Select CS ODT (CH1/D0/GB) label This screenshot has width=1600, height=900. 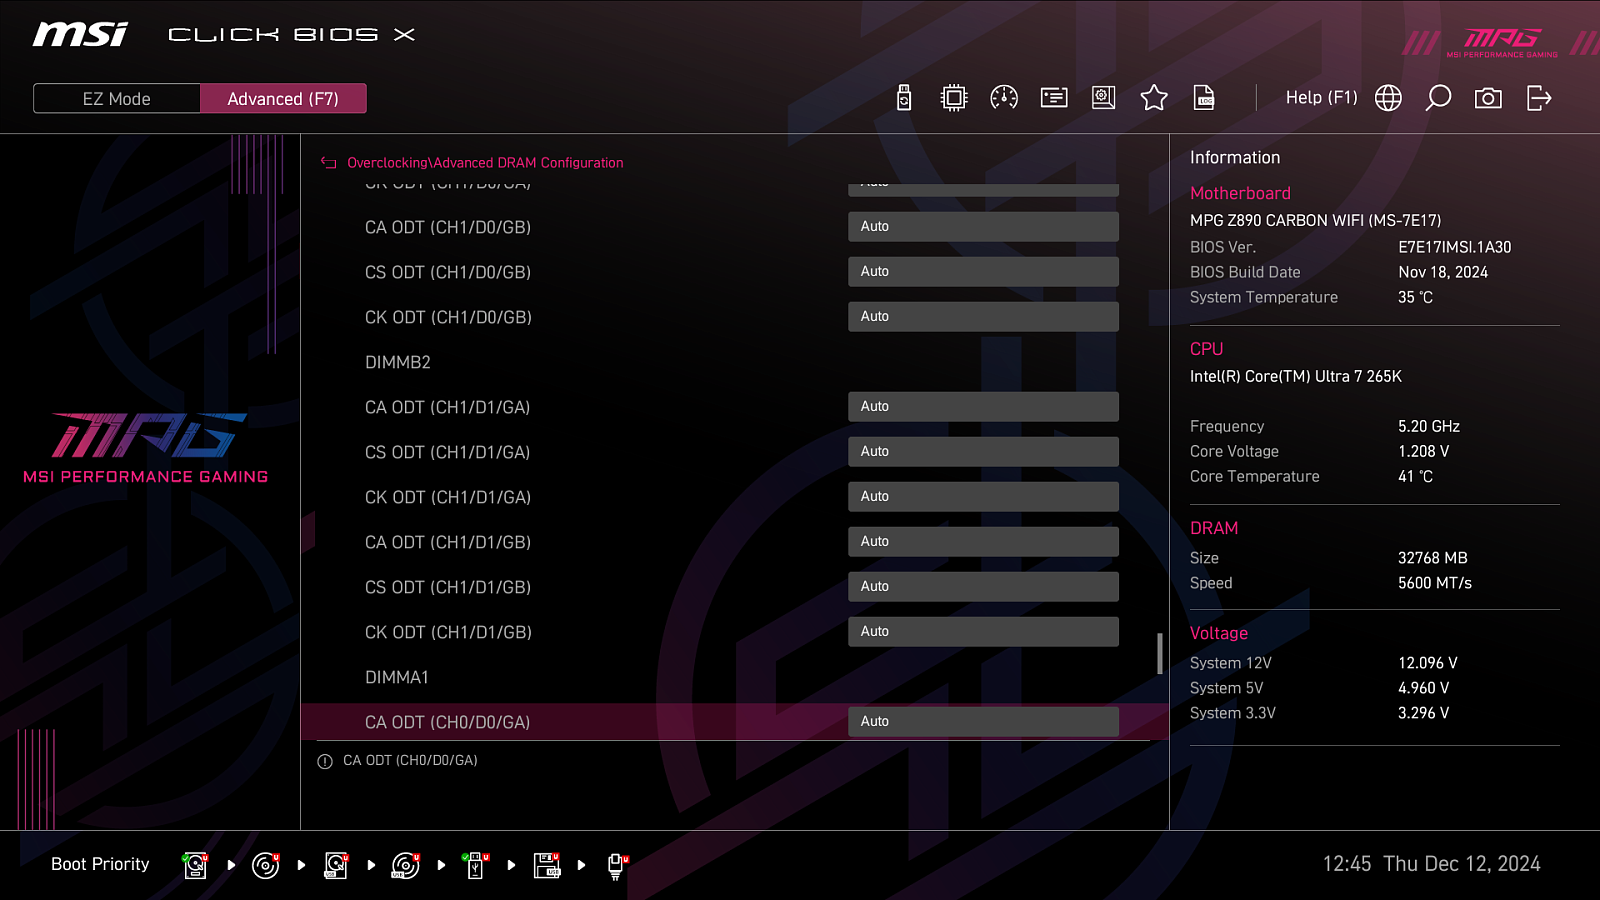(448, 273)
